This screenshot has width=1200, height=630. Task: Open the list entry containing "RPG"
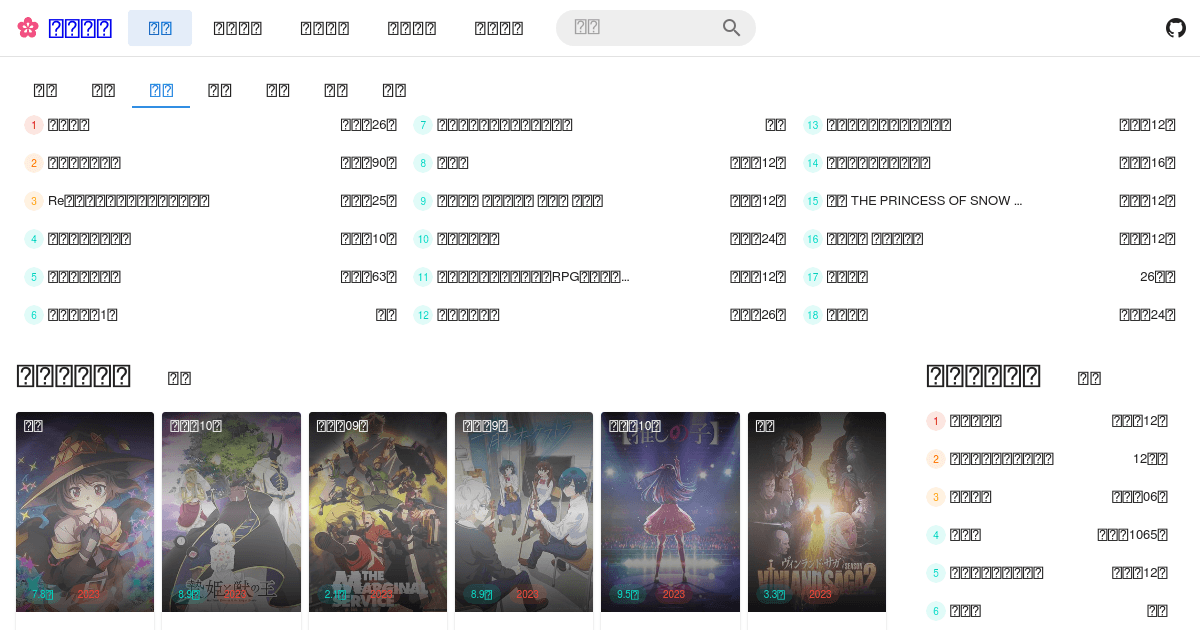[x=533, y=277]
